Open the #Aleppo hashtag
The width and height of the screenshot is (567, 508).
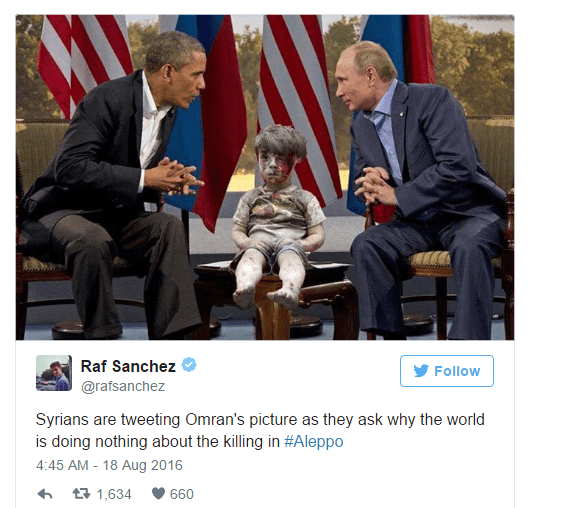[314, 442]
